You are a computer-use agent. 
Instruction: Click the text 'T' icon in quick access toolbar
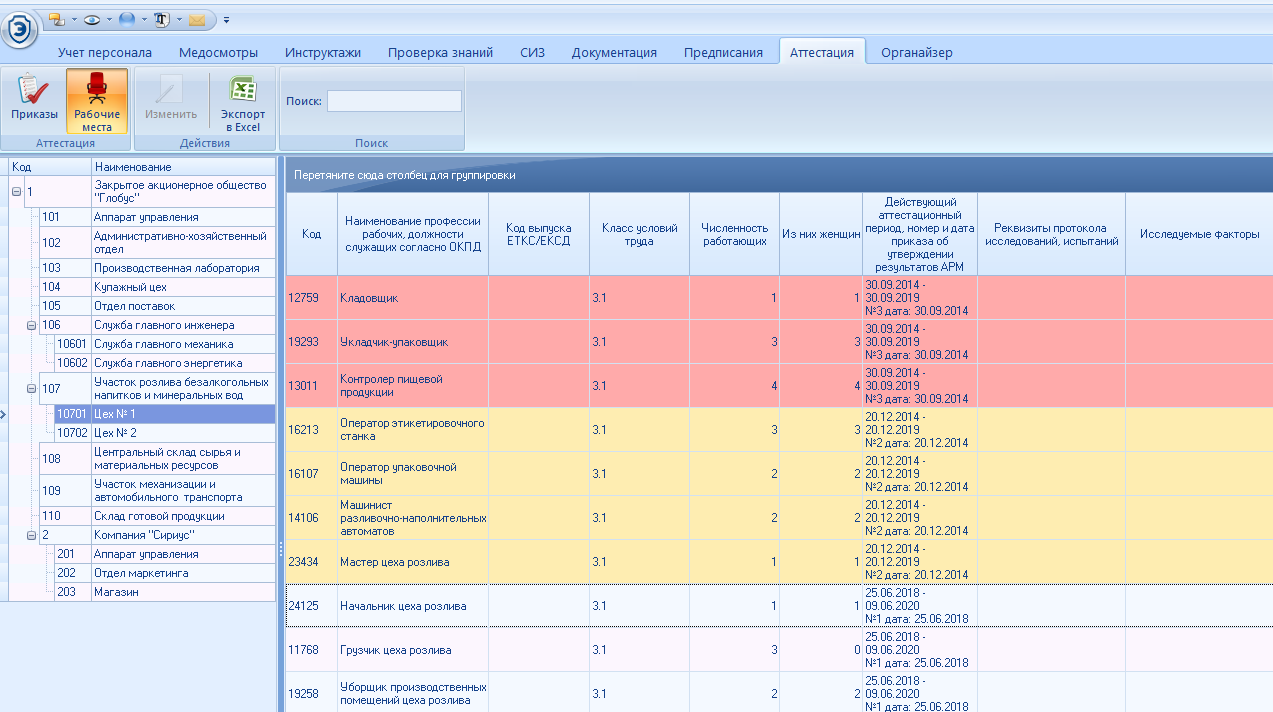point(162,19)
